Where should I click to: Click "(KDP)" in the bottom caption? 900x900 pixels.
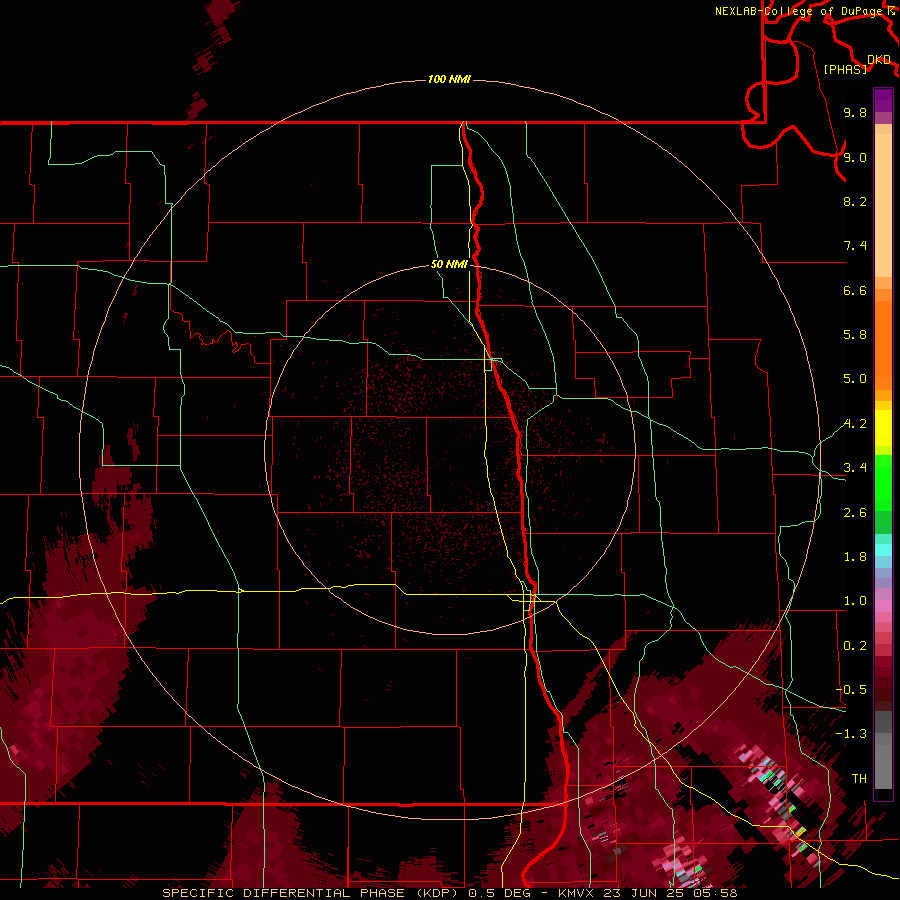(437, 893)
